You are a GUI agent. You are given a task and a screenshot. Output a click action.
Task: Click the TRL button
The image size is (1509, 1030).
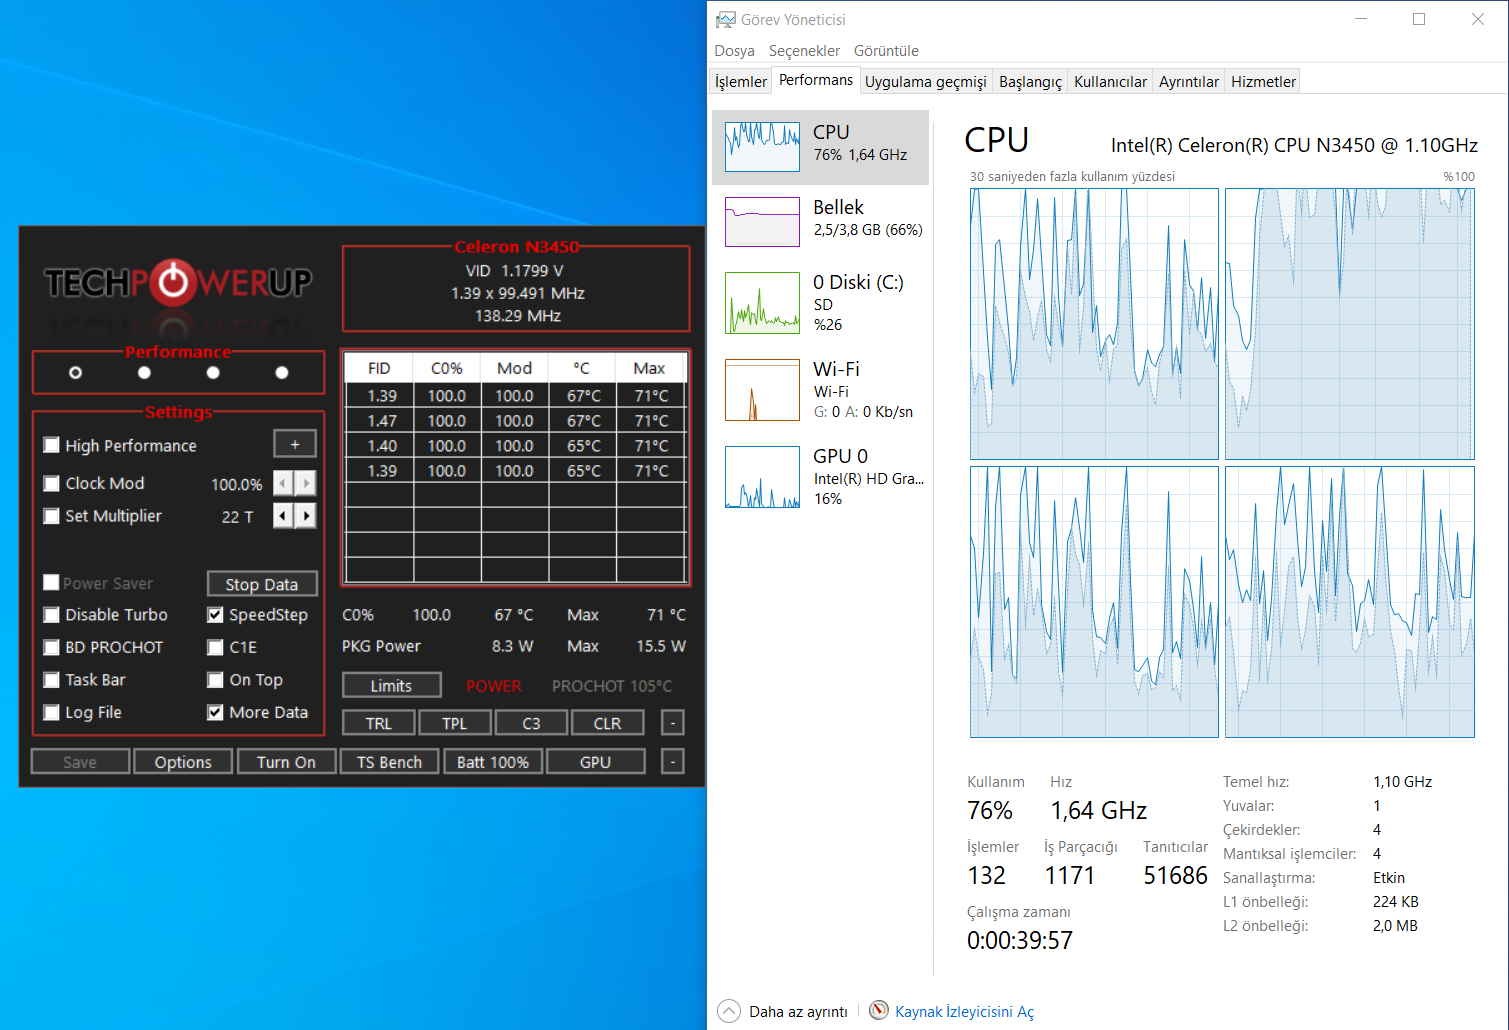tap(379, 723)
